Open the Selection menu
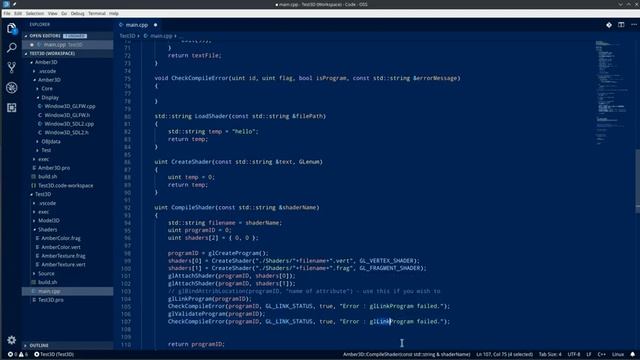The width and height of the screenshot is (640, 360). [x=35, y=13]
